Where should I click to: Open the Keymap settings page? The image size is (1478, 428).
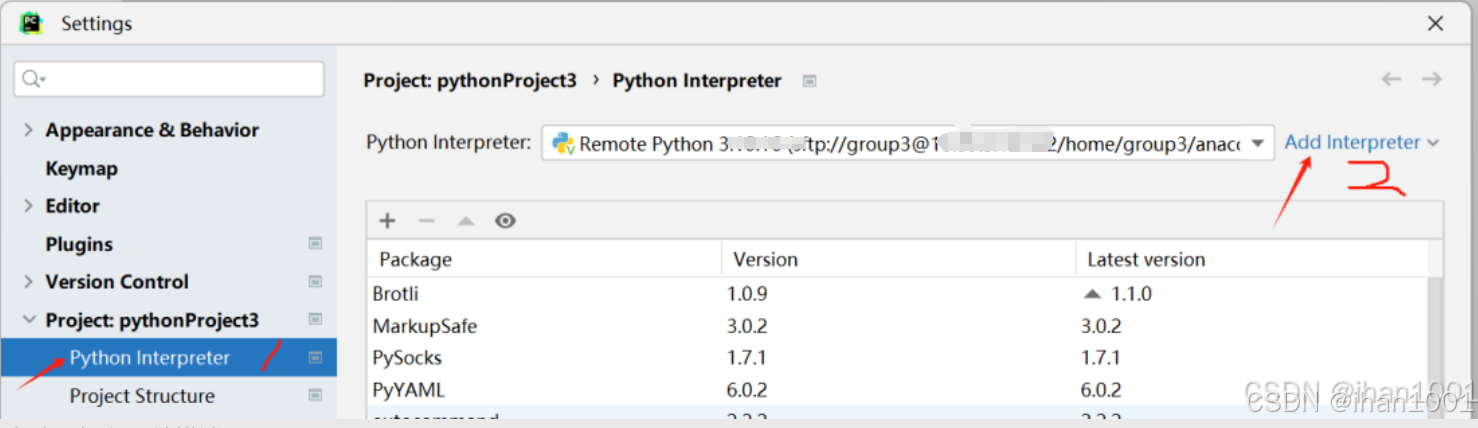81,168
